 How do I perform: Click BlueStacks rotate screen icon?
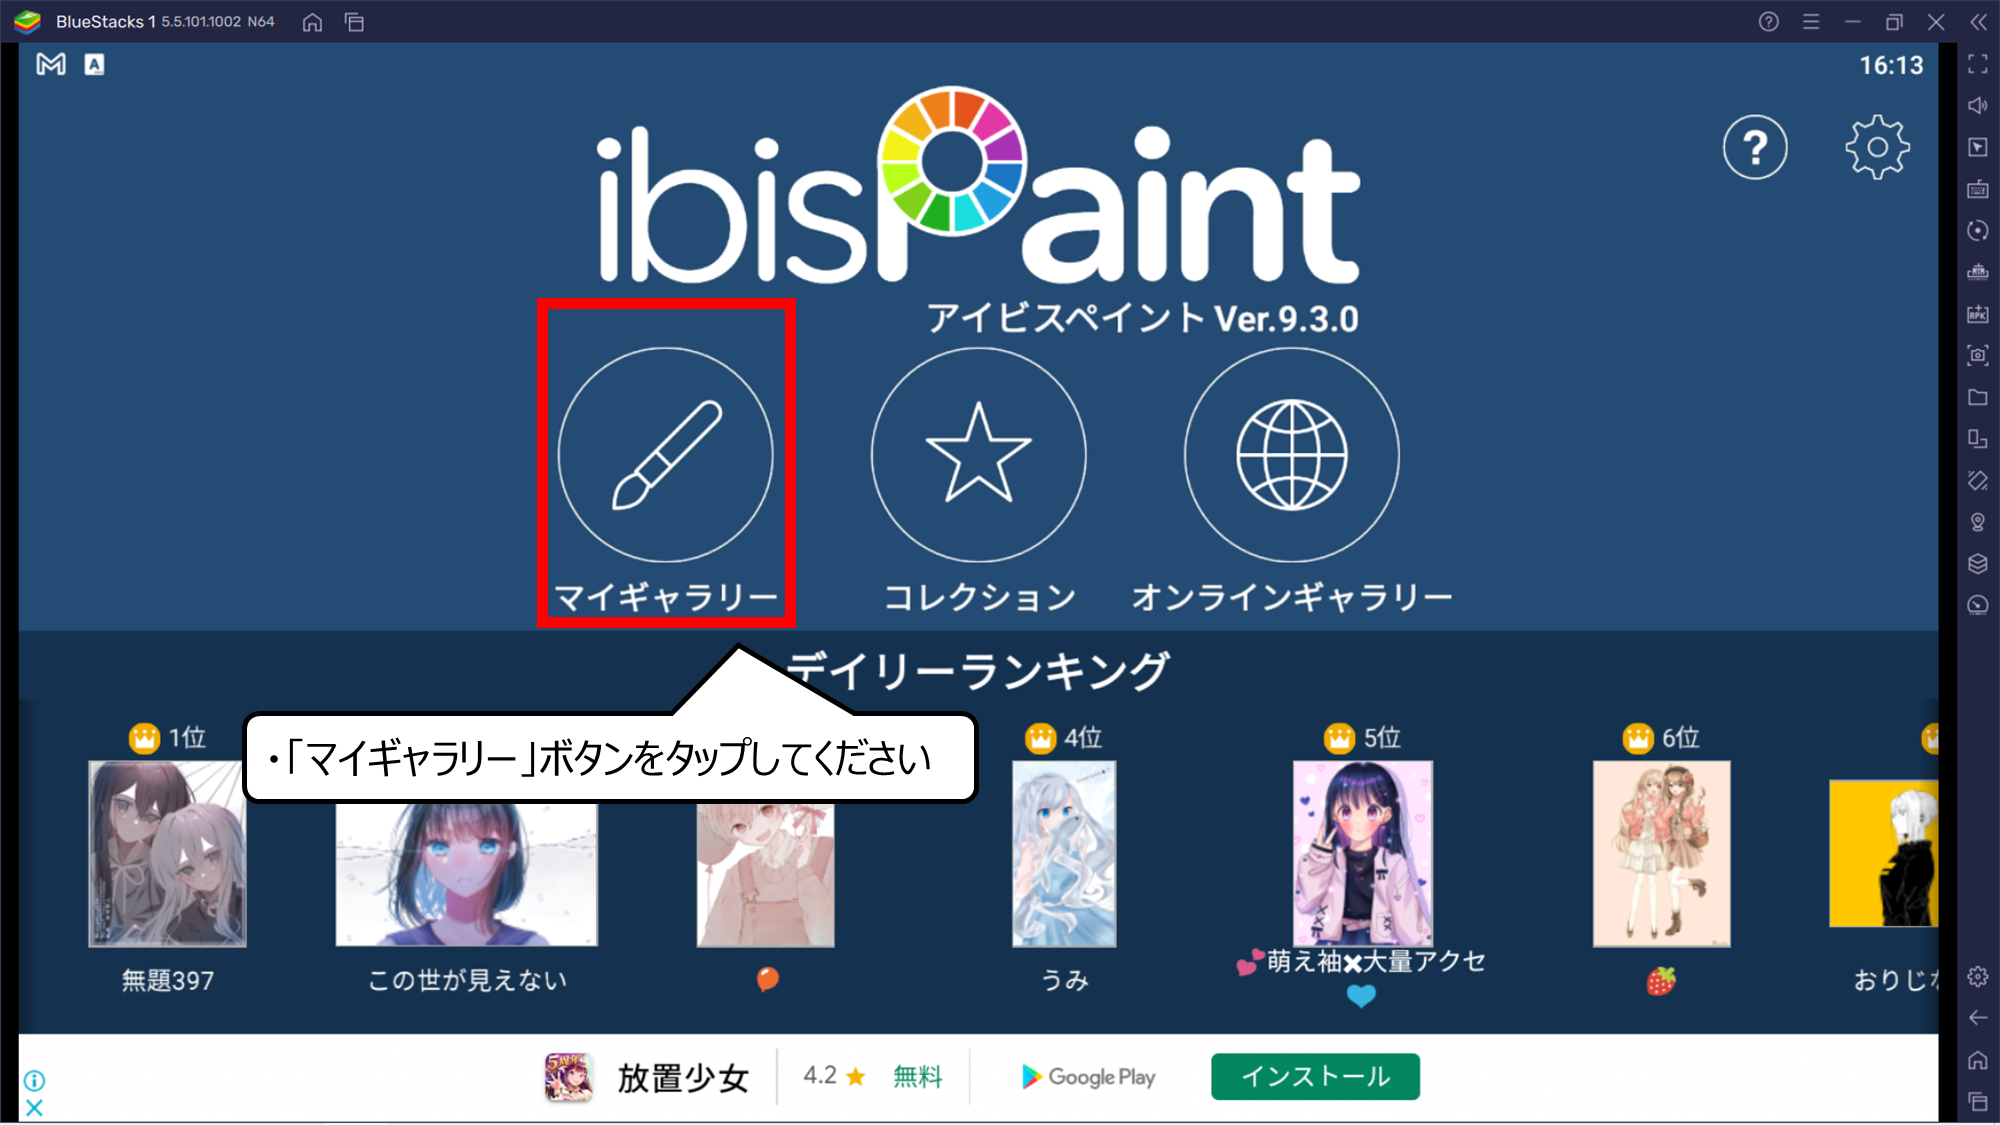click(x=1977, y=480)
